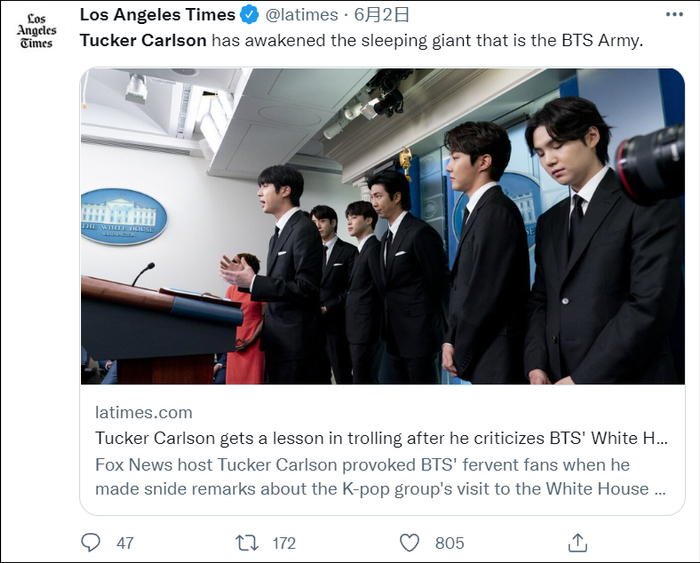Click the White House logo sign in photo
Screen dimensions: 700x563
[x=123, y=216]
